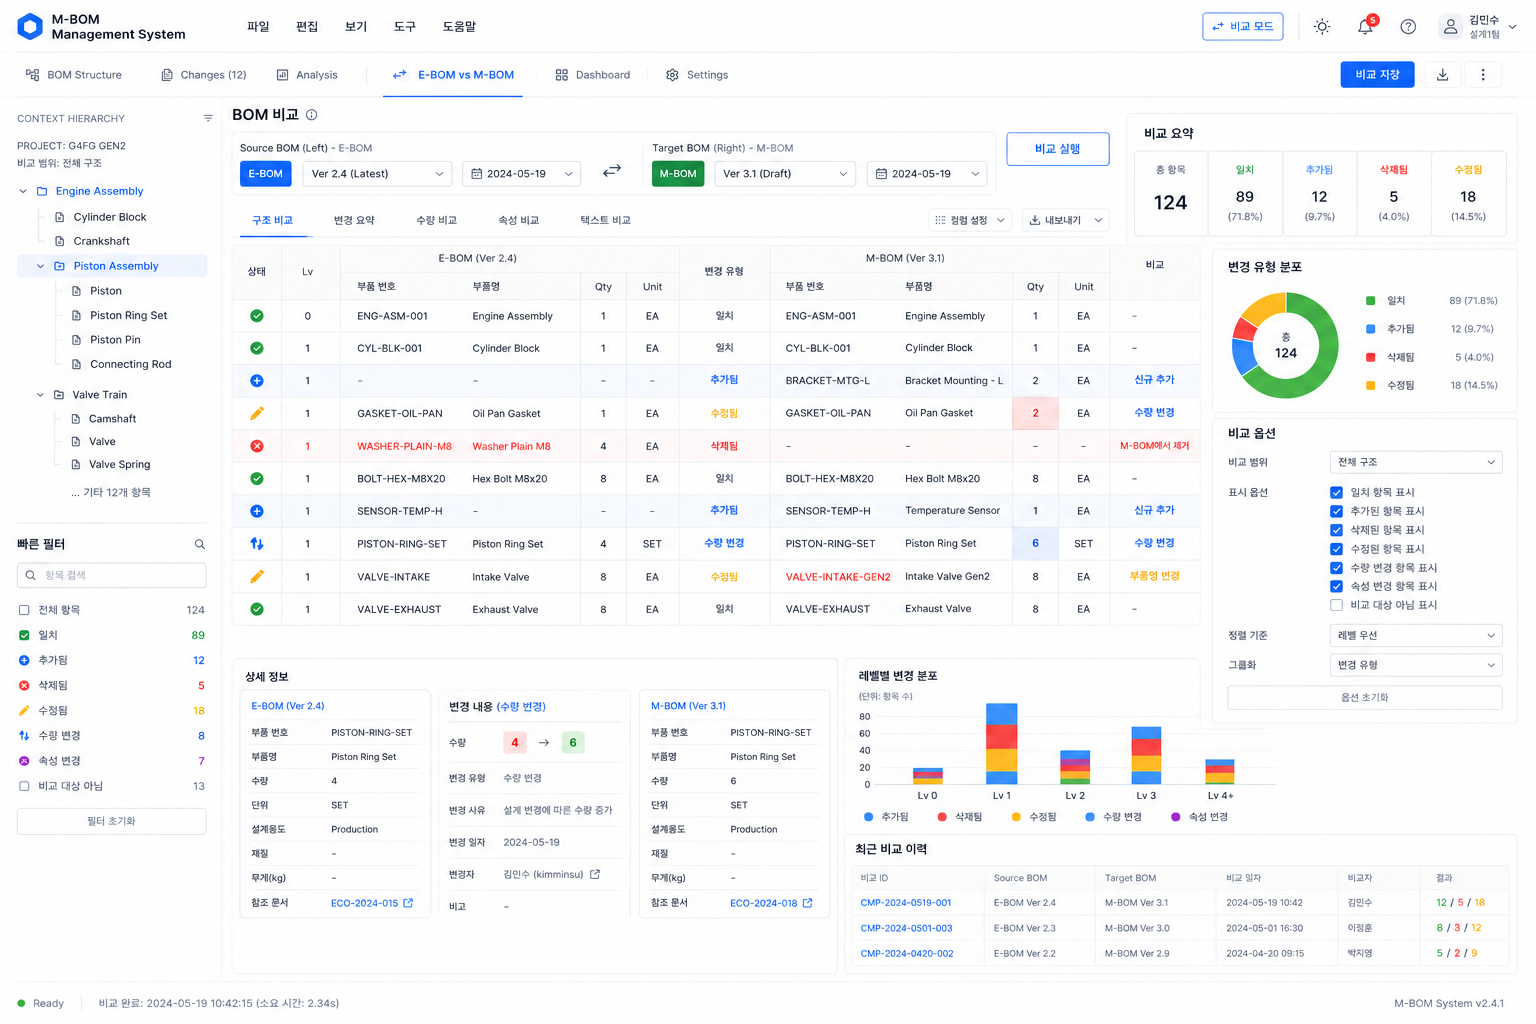The height and width of the screenshot is (1024, 1536).
Task: Switch to the Dashboard tab
Action: [593, 75]
